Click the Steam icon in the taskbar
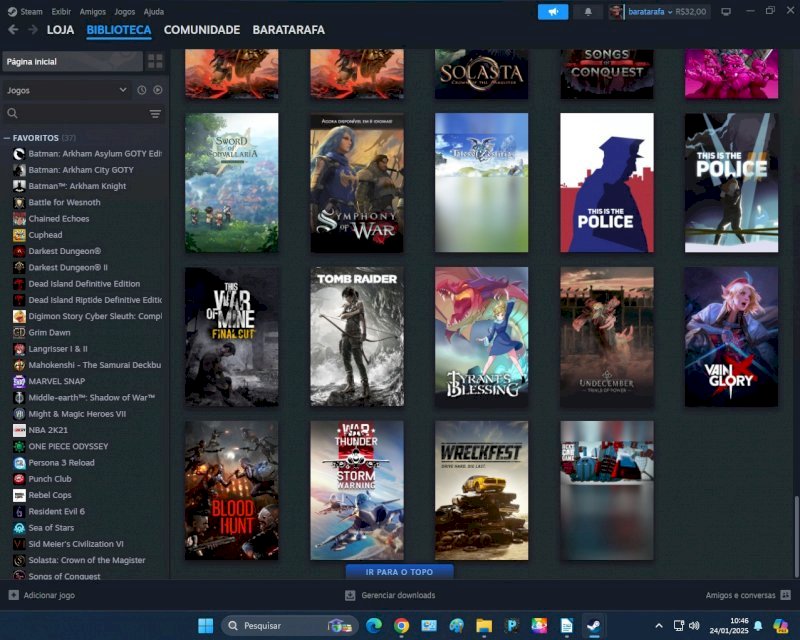The height and width of the screenshot is (640, 800). [x=593, y=625]
